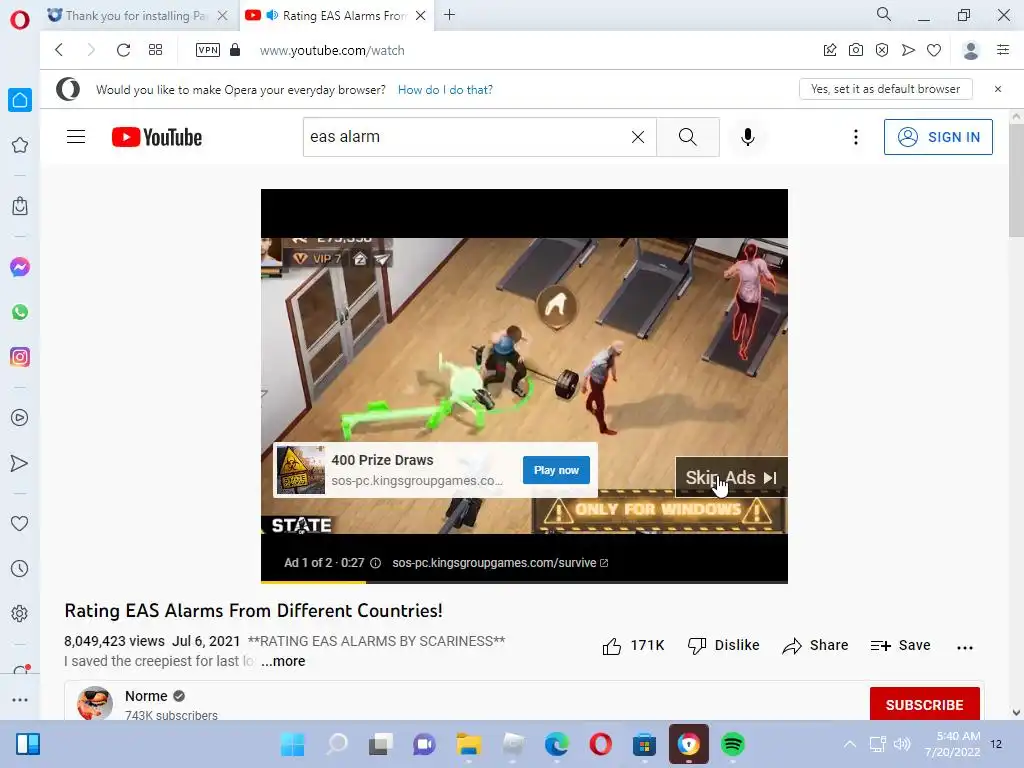
Task: Open sos-pc.kingsgroupgames.com/survive ad link
Action: pos(500,563)
